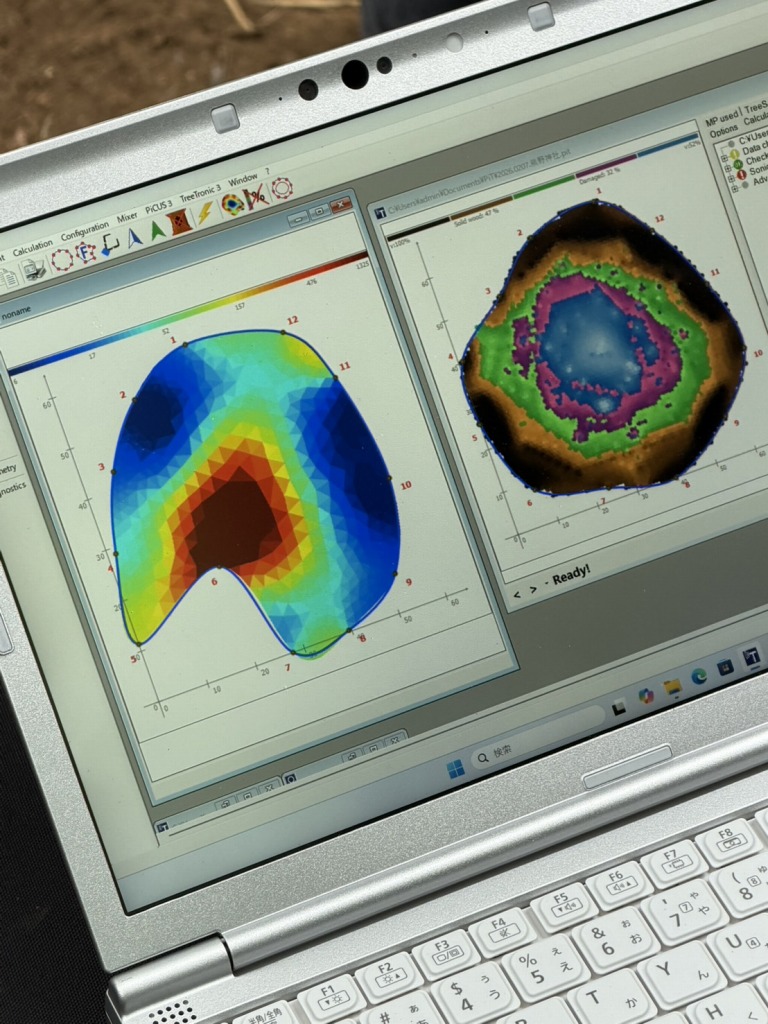Open Microsoft Store from the taskbar

coord(726,667)
